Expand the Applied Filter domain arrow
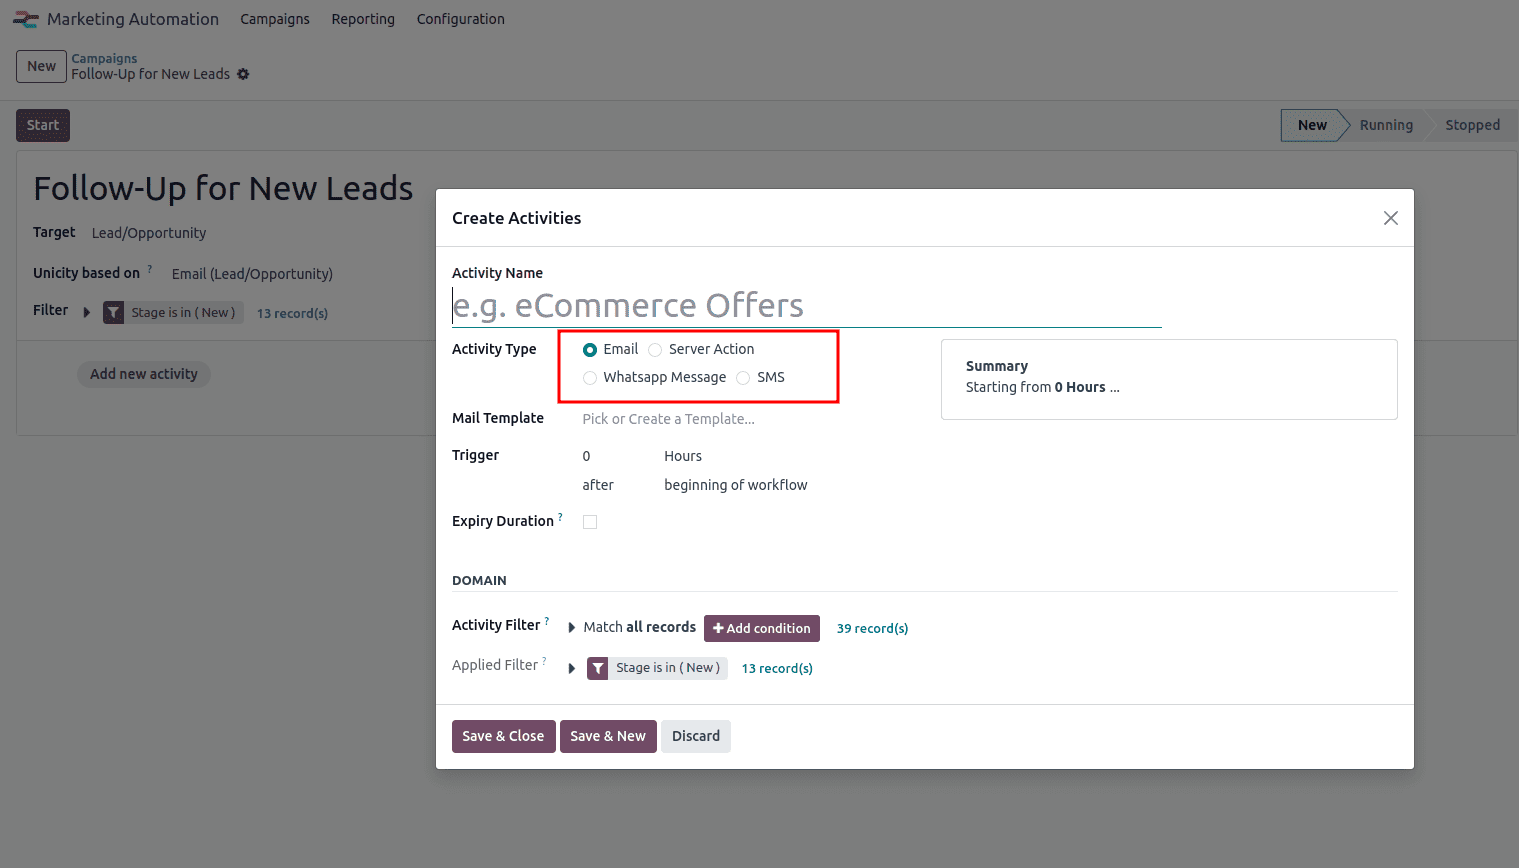 pyautogui.click(x=572, y=668)
